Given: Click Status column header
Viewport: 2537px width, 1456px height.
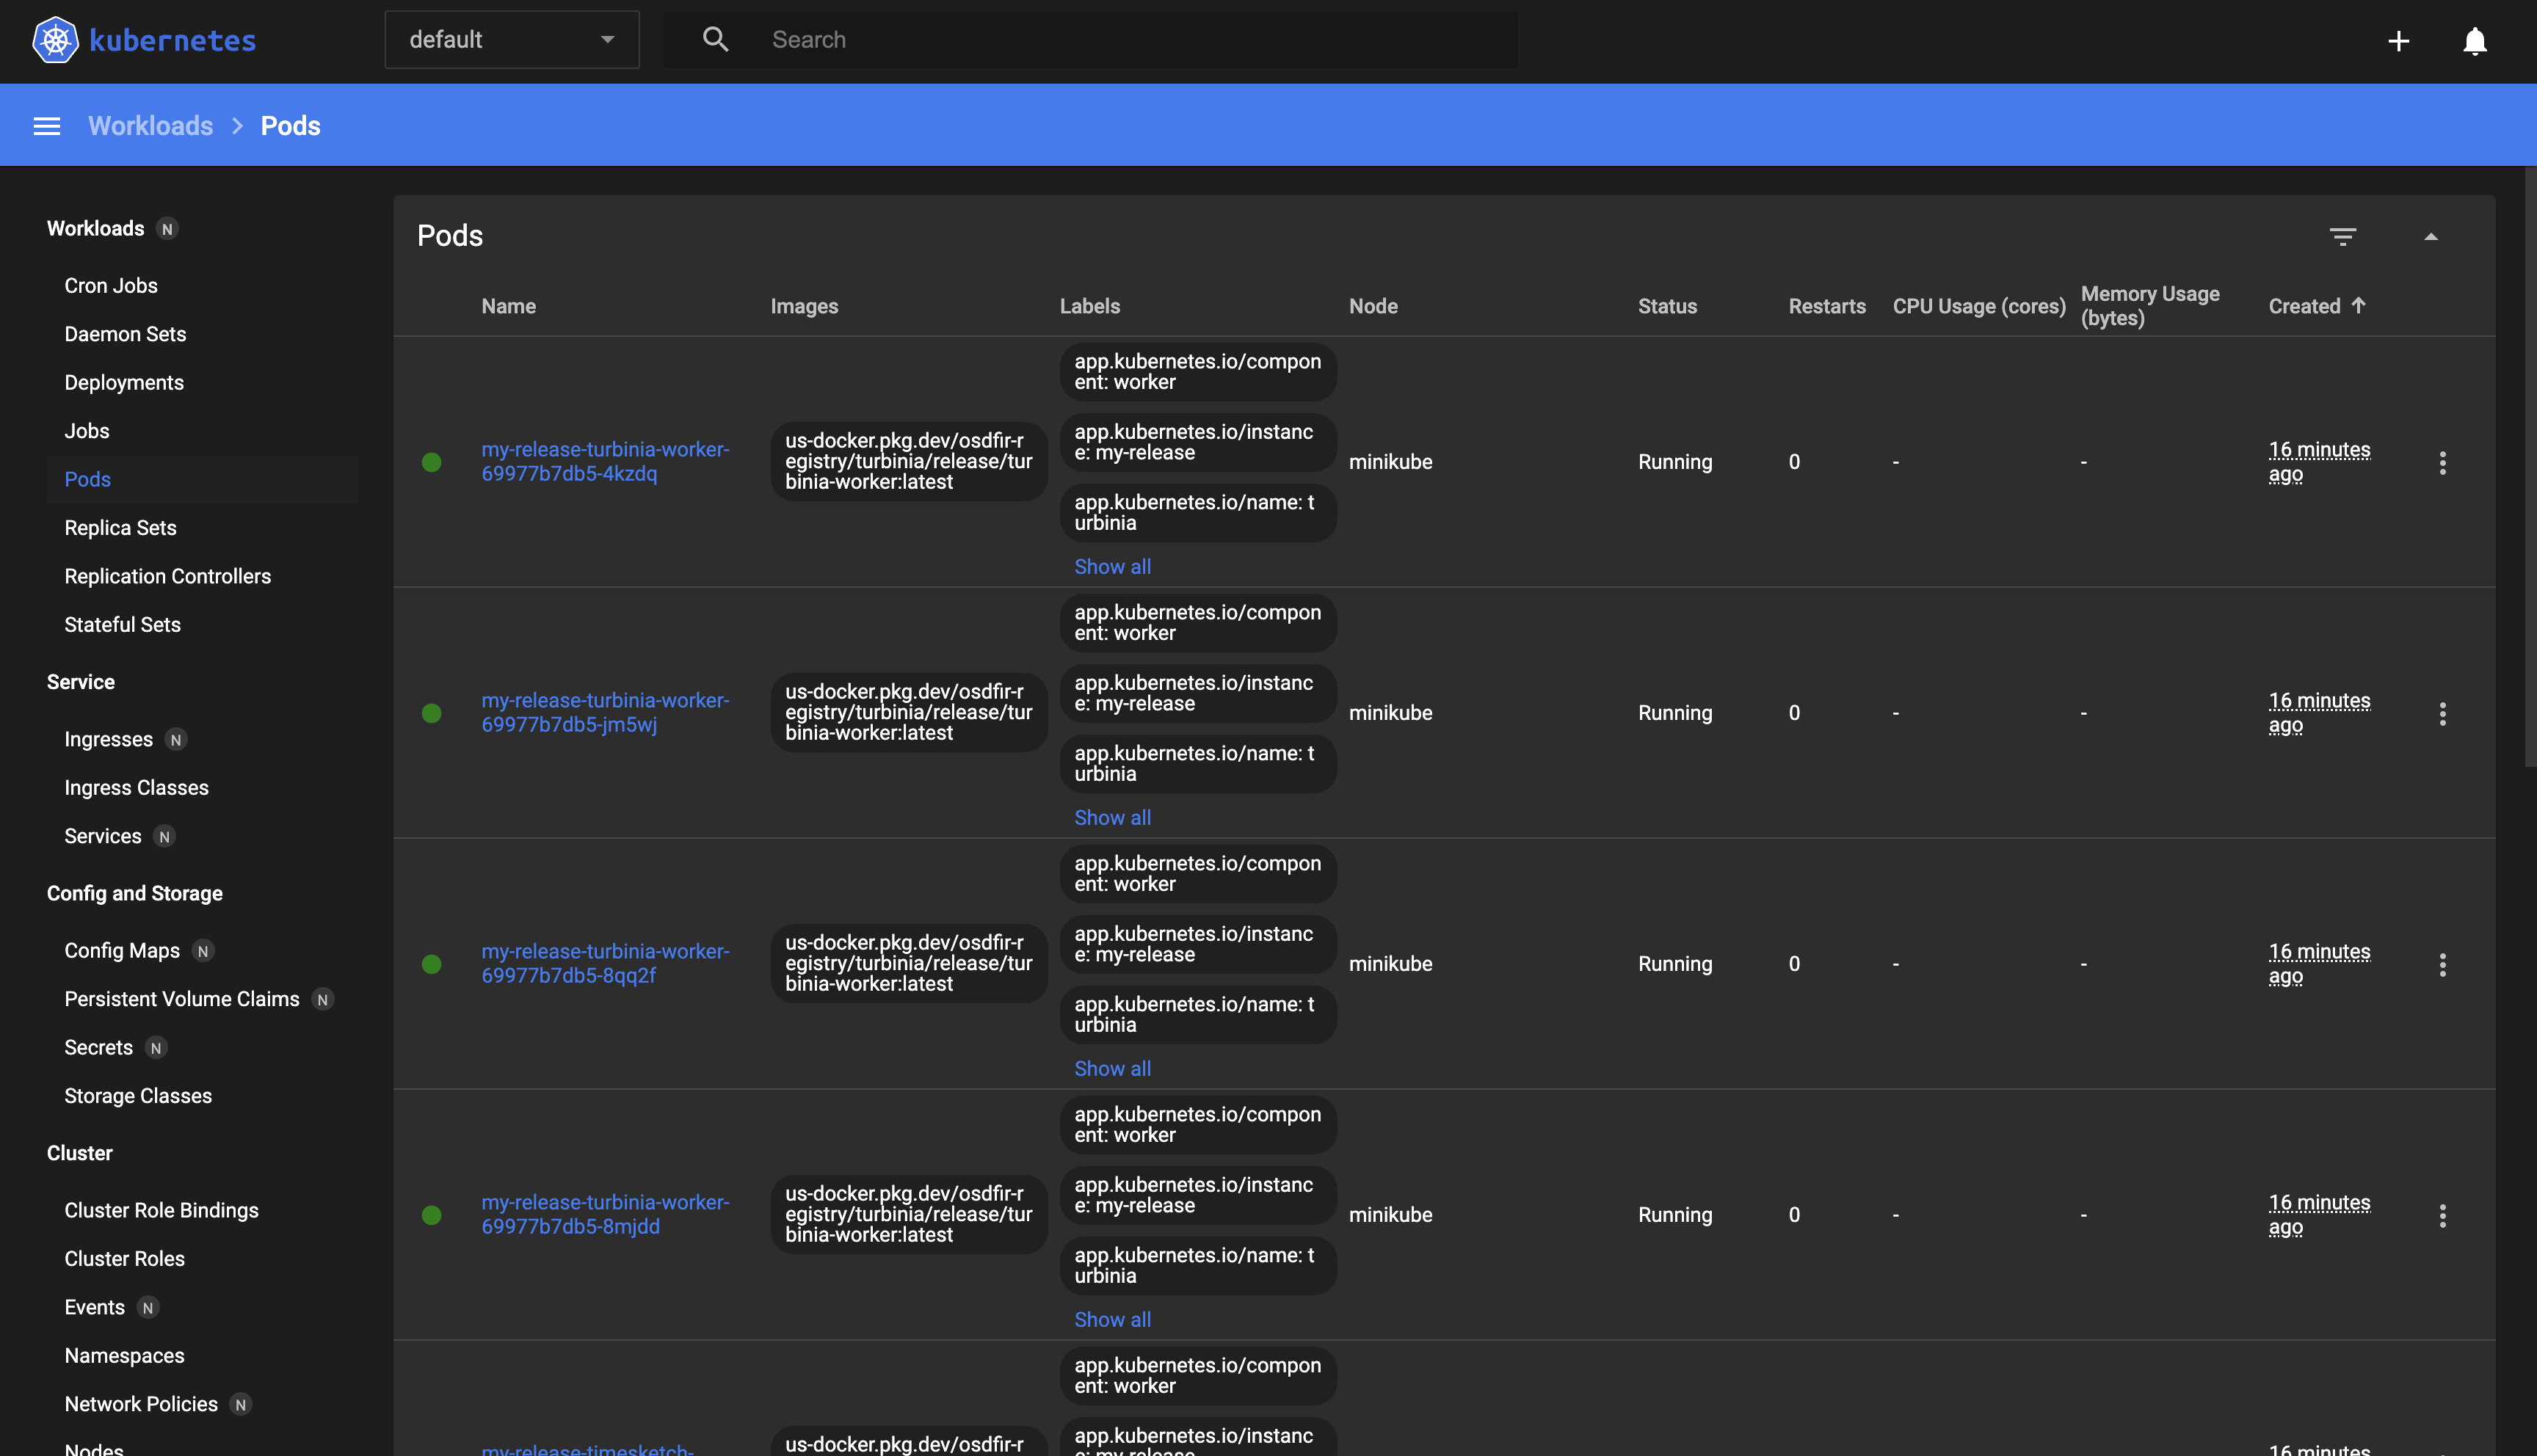Looking at the screenshot, I should pyautogui.click(x=1667, y=306).
